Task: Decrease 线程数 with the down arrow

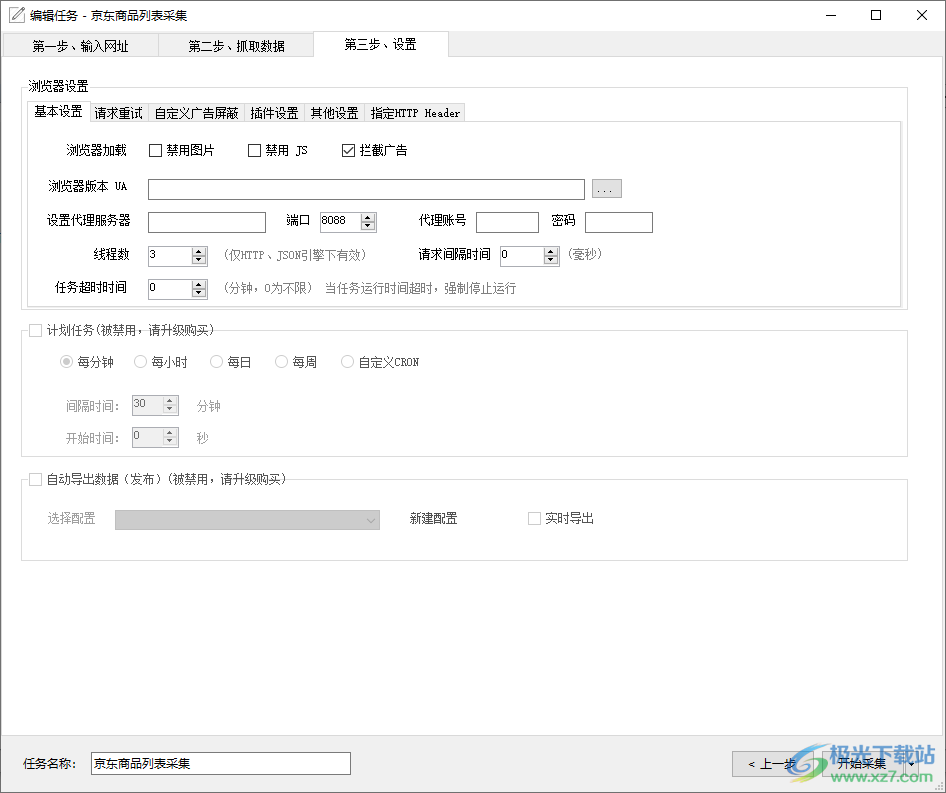Action: pos(199,260)
